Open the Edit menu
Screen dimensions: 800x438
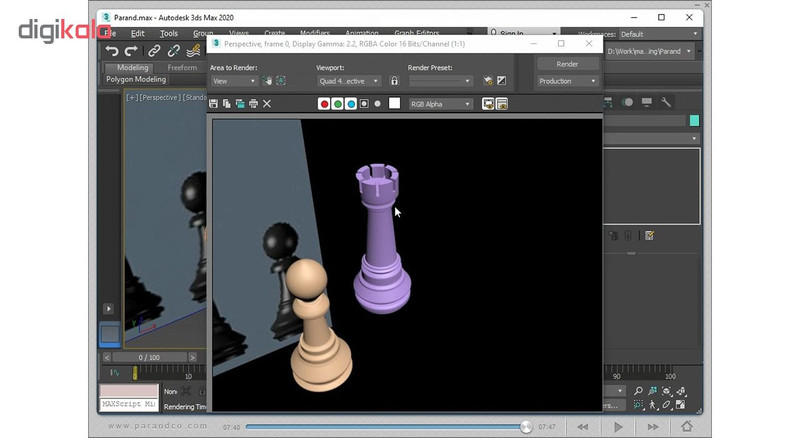tap(138, 33)
